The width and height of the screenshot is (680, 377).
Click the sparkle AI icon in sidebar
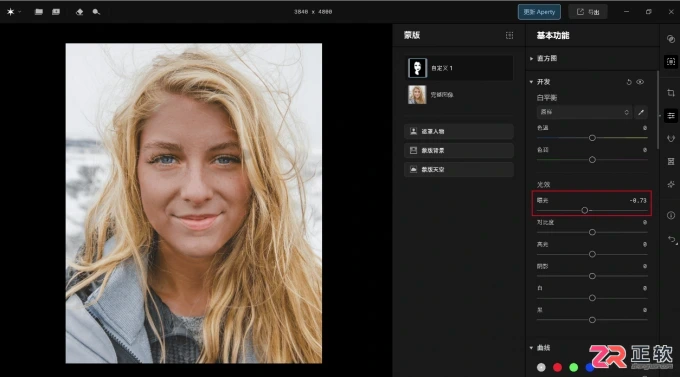coord(671,184)
